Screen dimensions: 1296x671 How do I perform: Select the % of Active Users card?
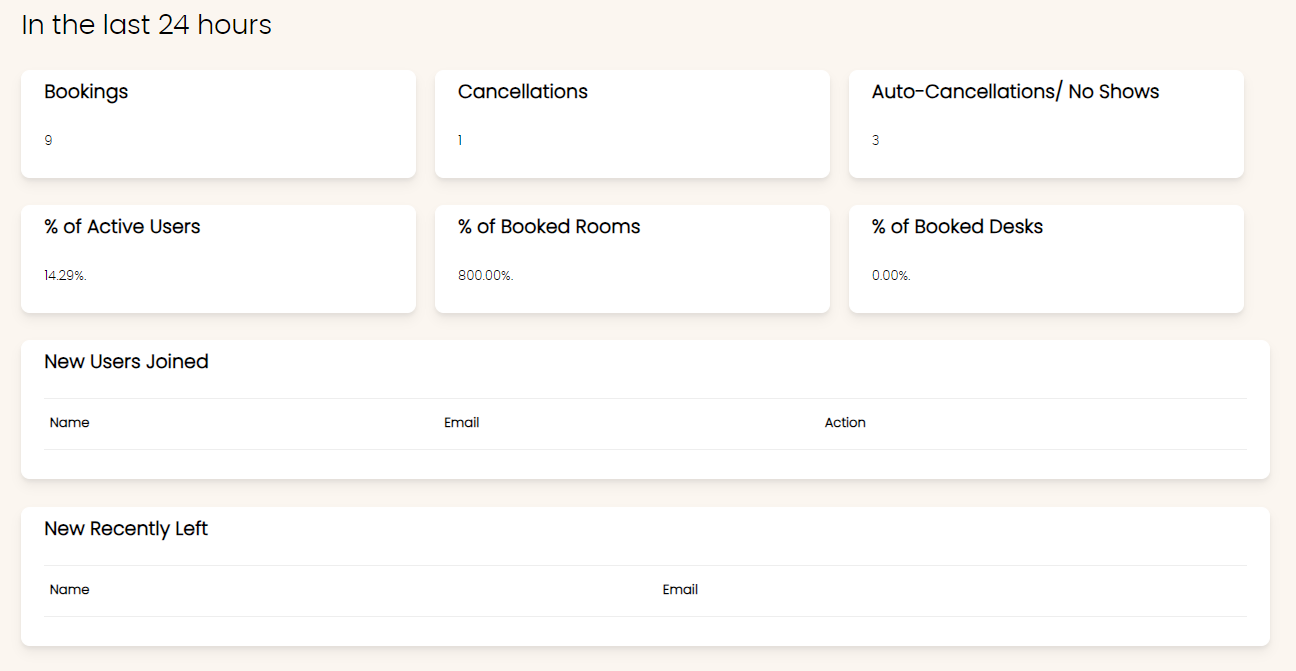coord(218,259)
